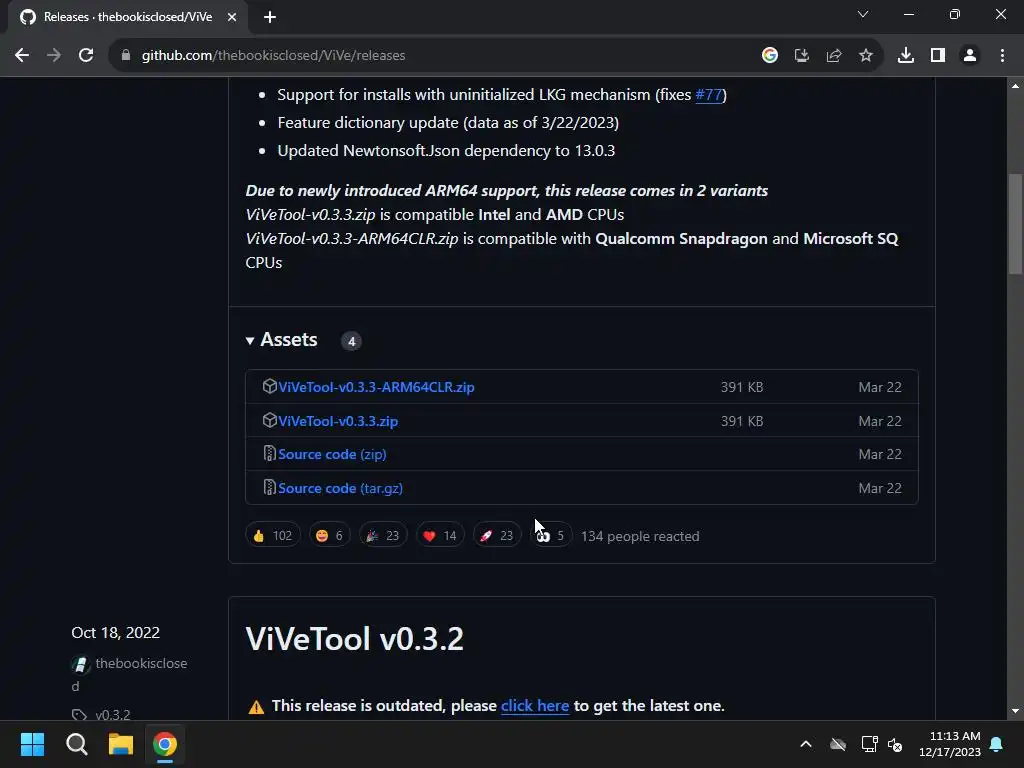Click the Google icon in address bar
Screen dimensions: 1024x768
click(x=770, y=56)
